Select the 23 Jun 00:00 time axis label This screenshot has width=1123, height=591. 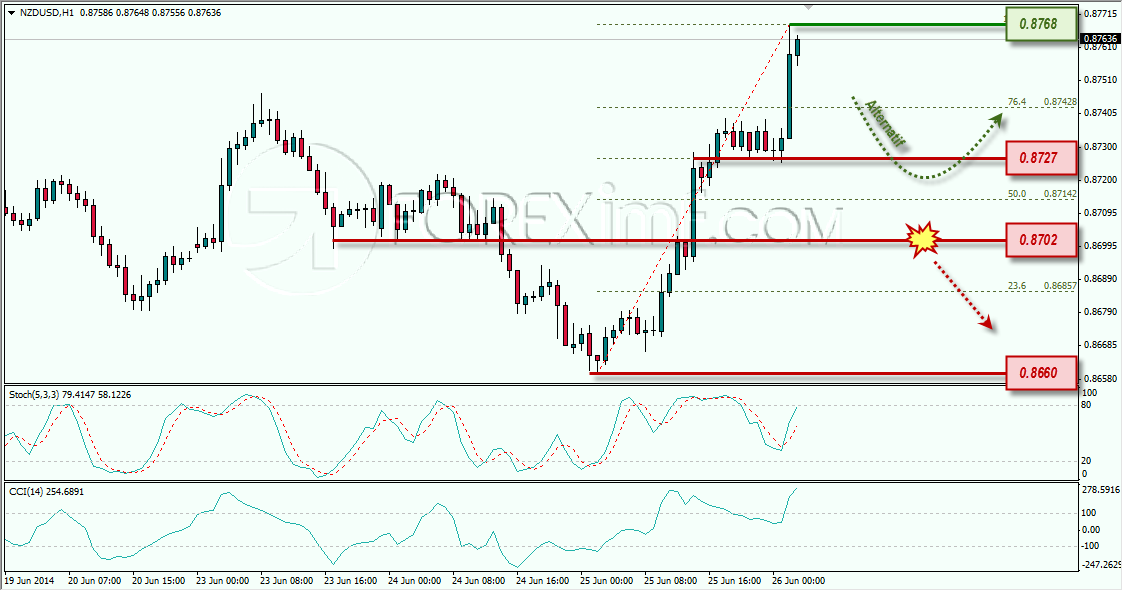coord(223,581)
